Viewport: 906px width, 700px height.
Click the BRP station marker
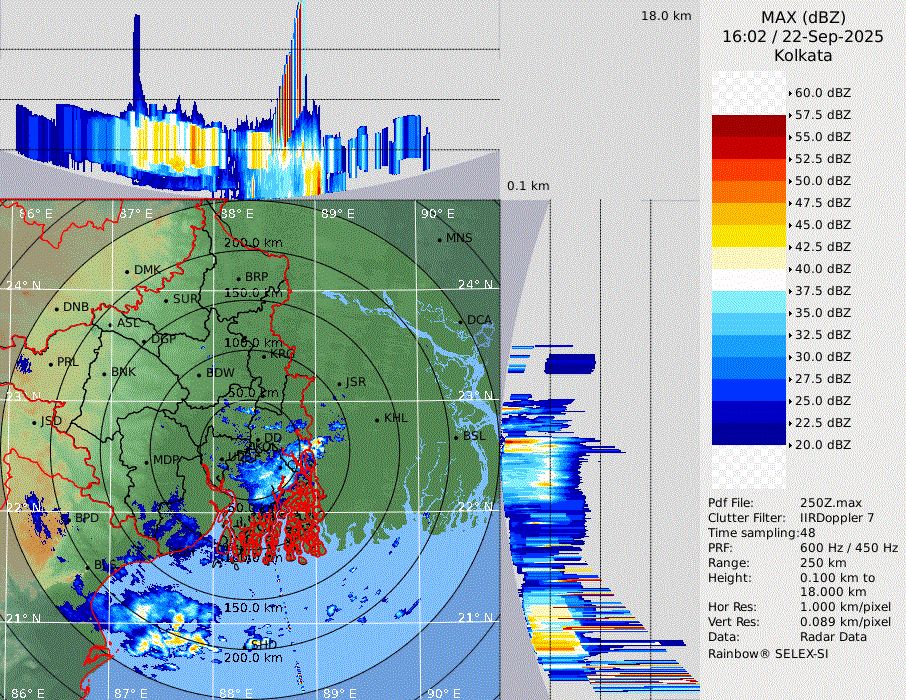238,278
